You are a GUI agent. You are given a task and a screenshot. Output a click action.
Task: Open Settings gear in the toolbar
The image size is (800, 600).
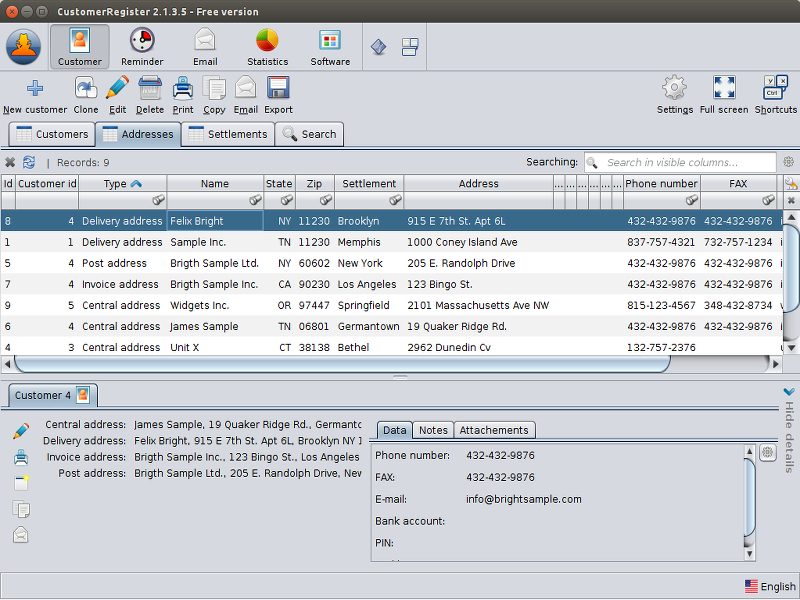click(x=675, y=89)
